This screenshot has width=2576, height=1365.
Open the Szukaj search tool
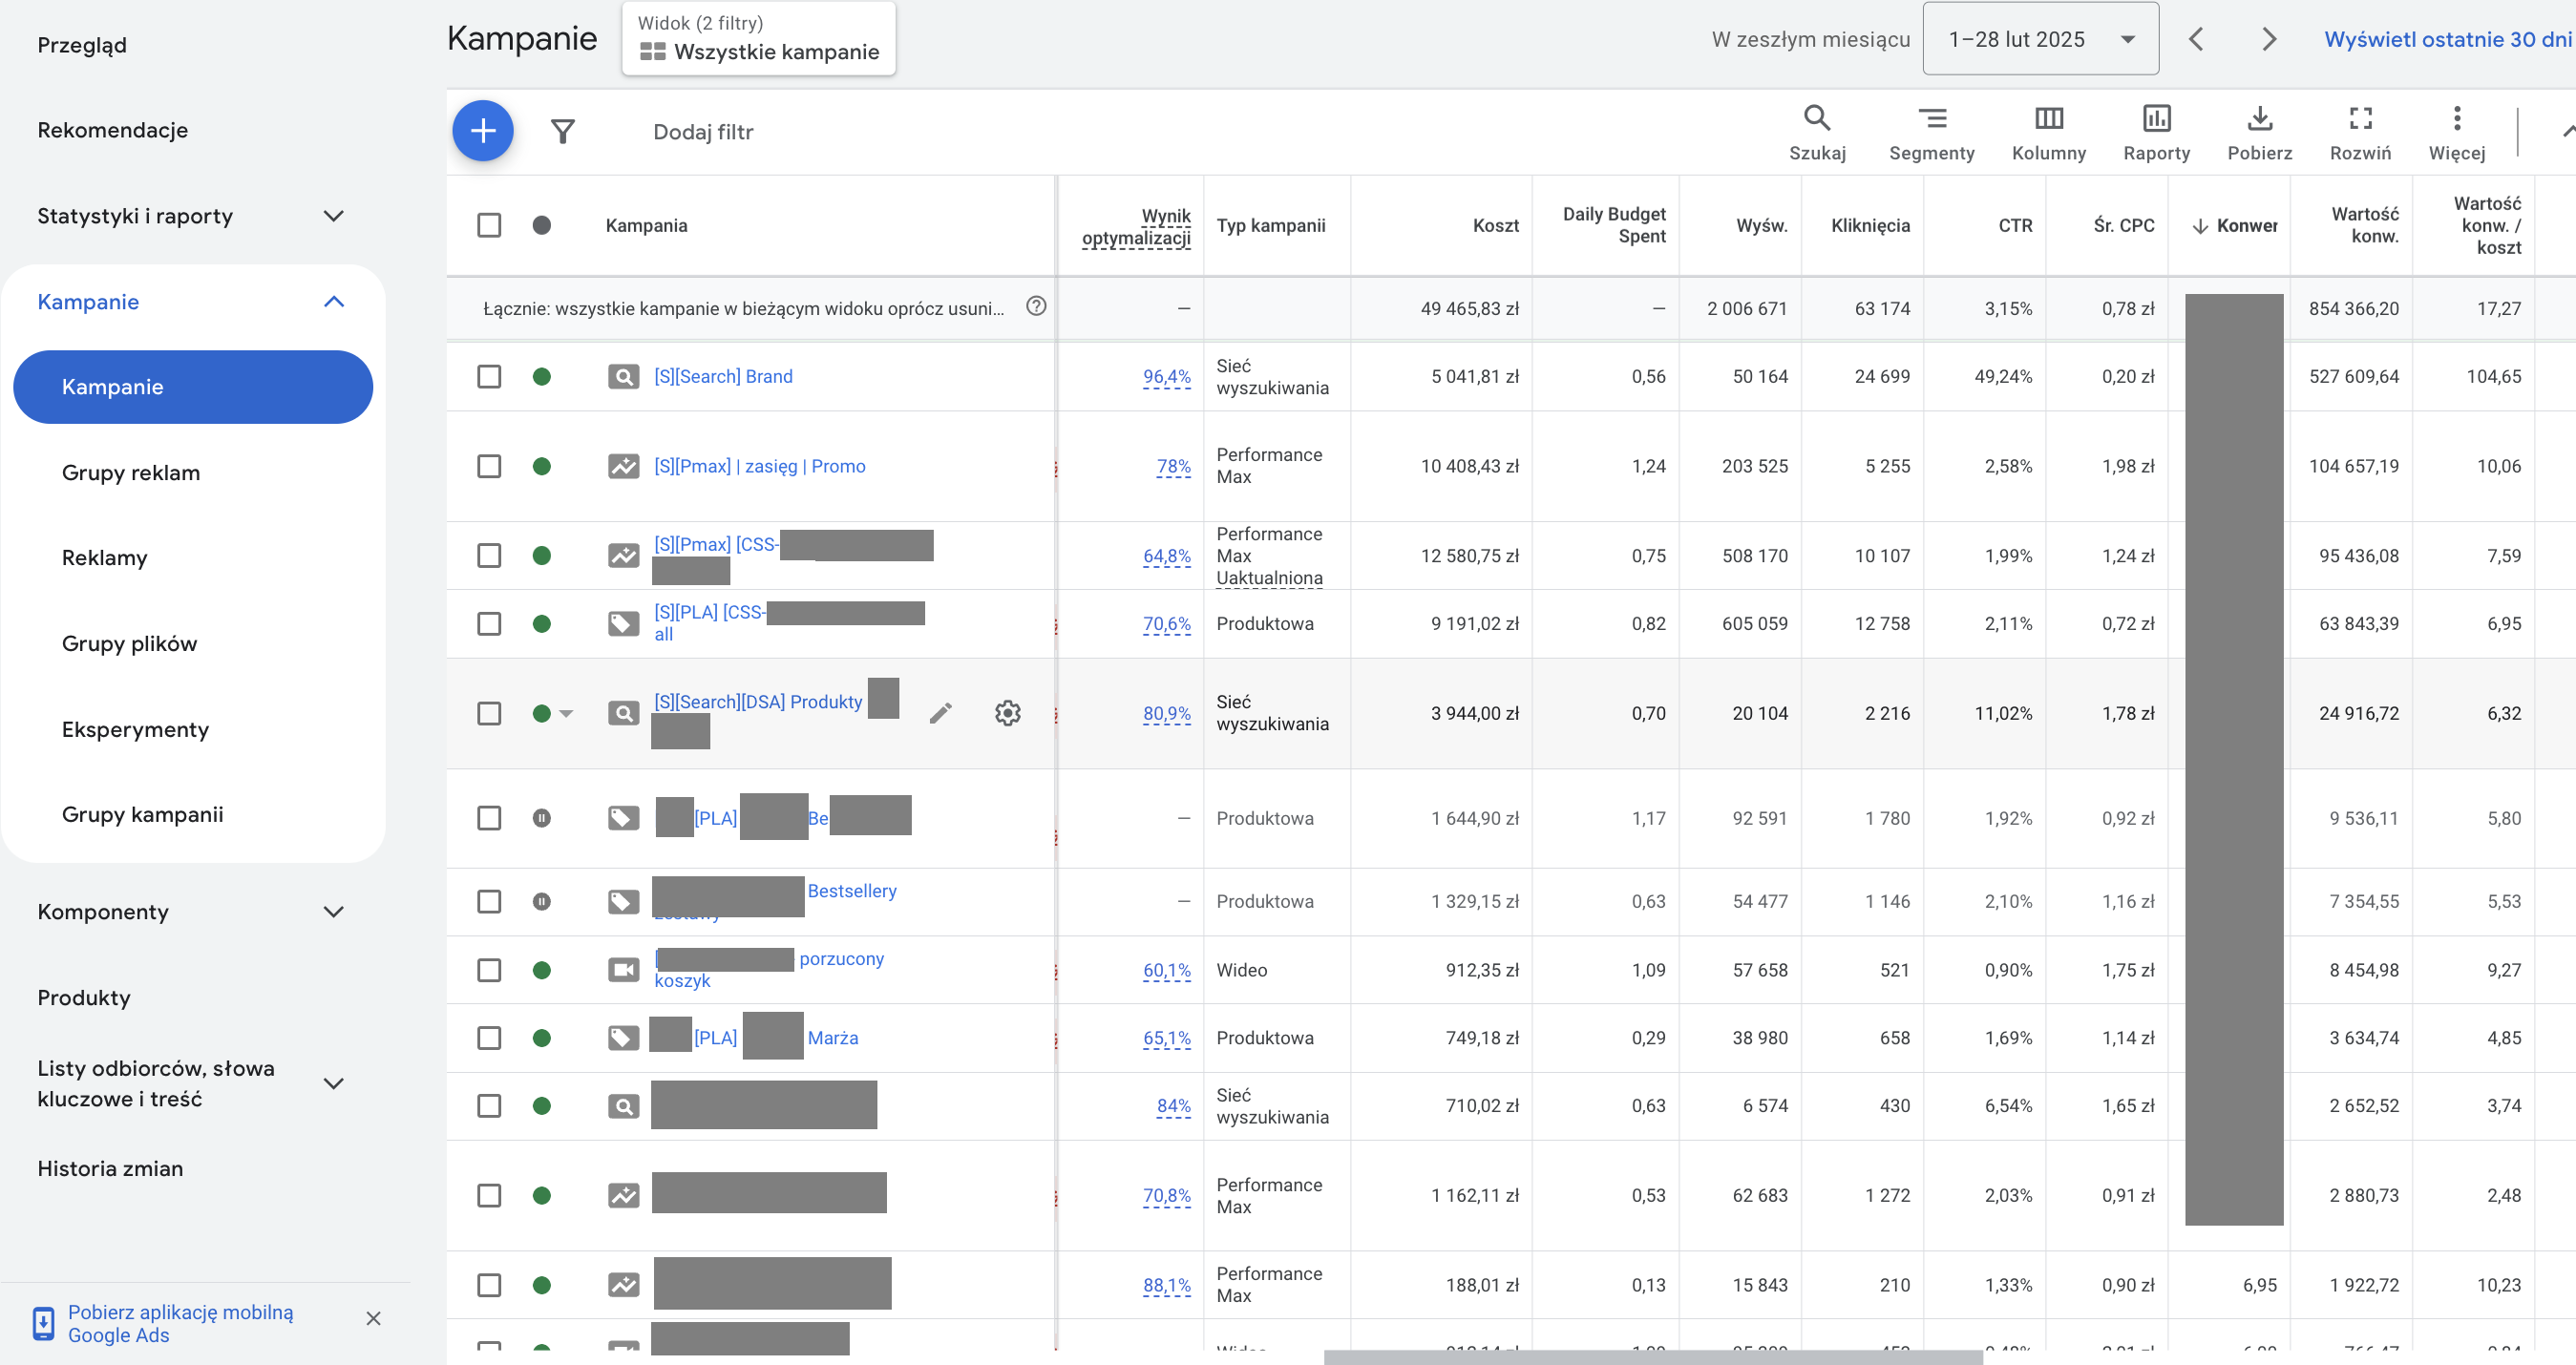coord(1817,132)
